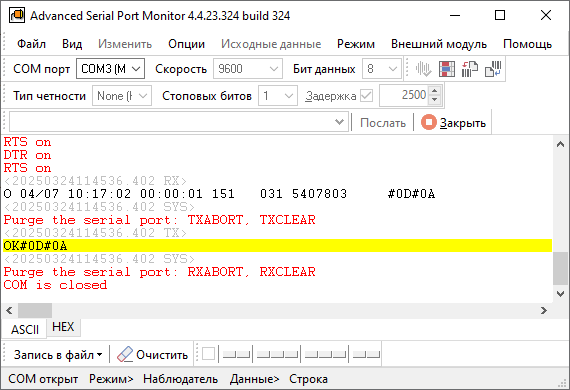Viewport: 570px width, 390px height.
Task: Expand the COM порт dropdown
Action: (x=111, y=69)
